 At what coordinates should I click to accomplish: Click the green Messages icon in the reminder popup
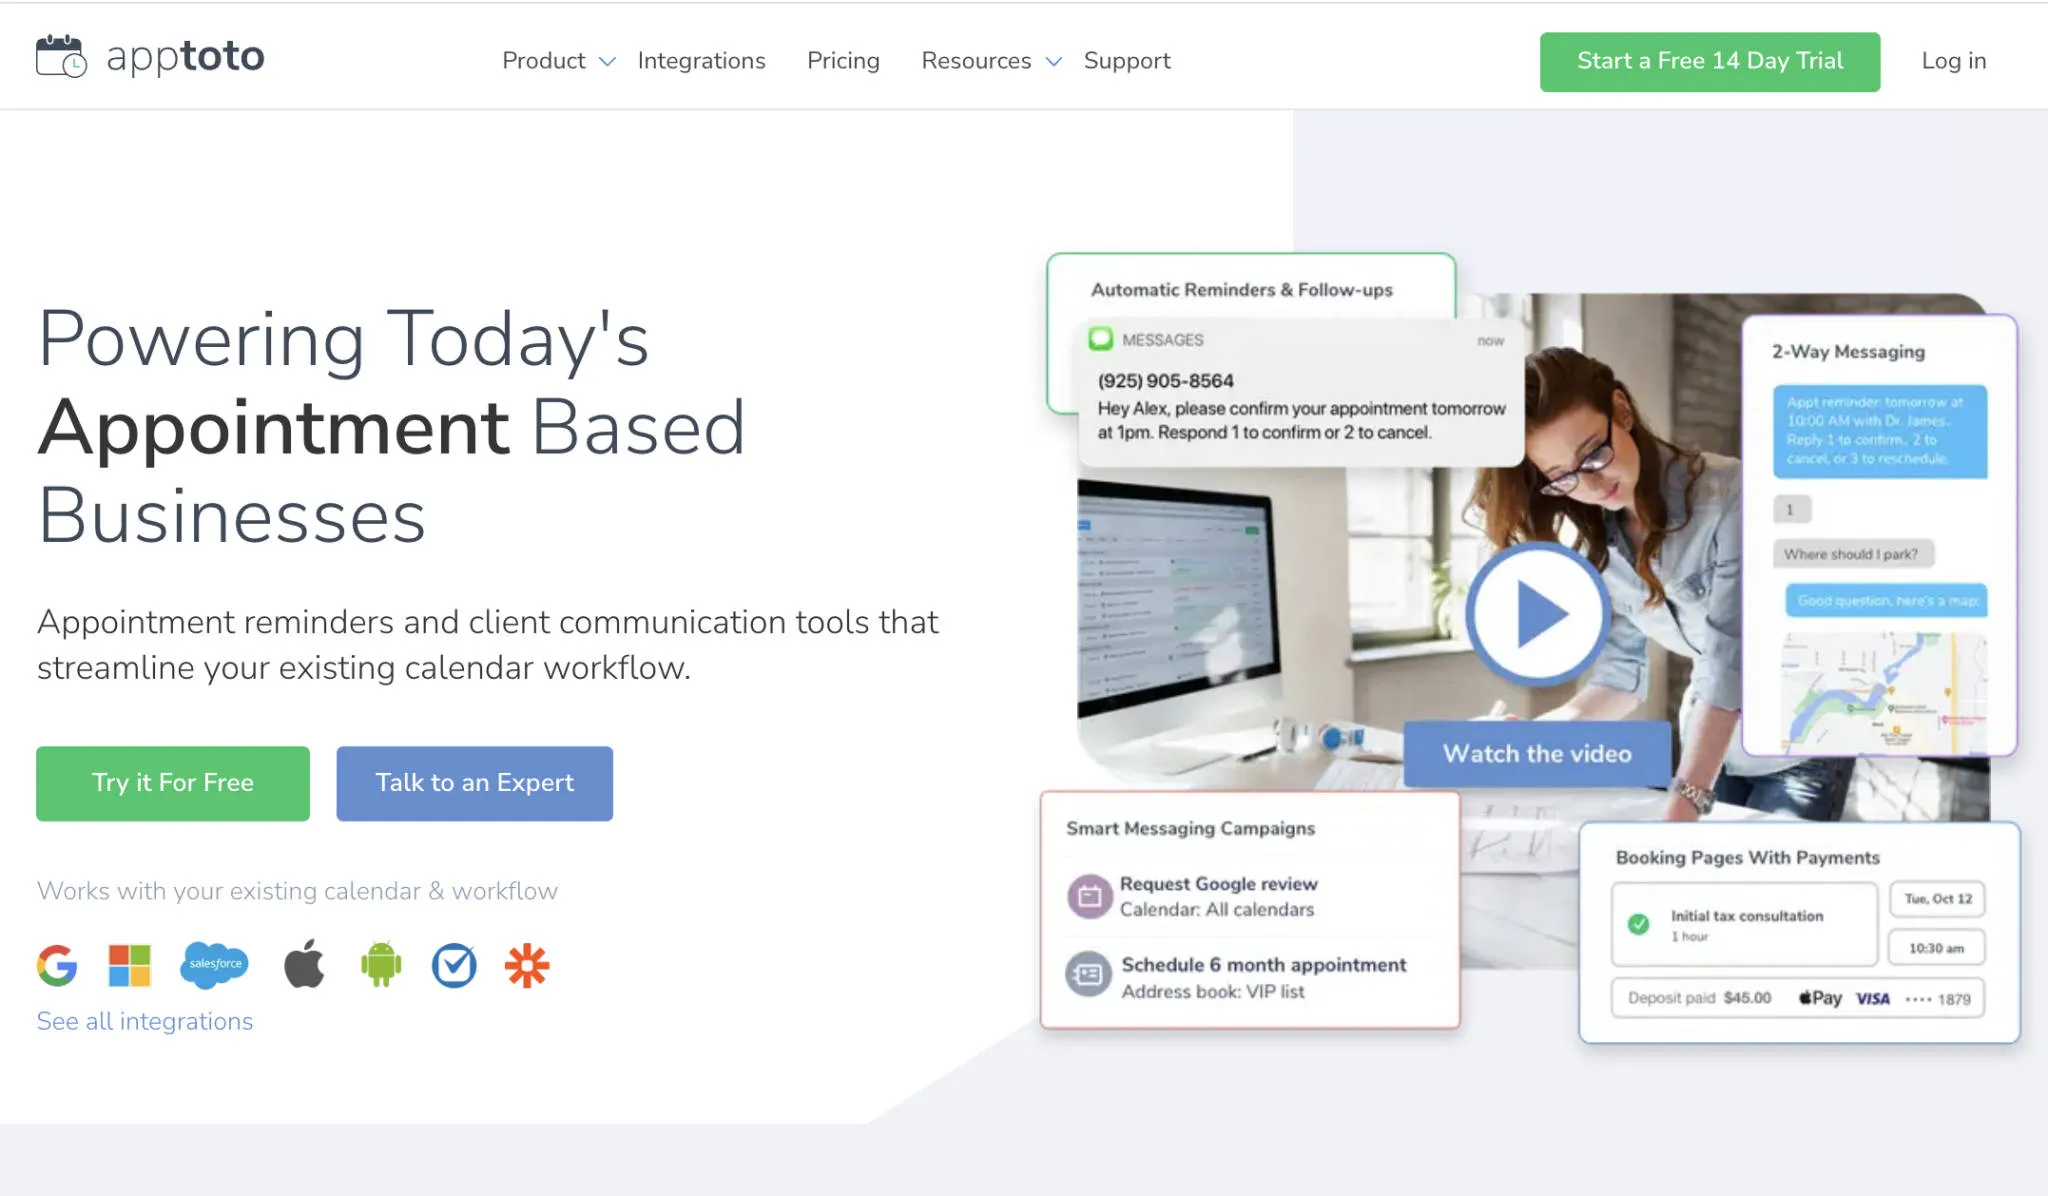(1100, 339)
